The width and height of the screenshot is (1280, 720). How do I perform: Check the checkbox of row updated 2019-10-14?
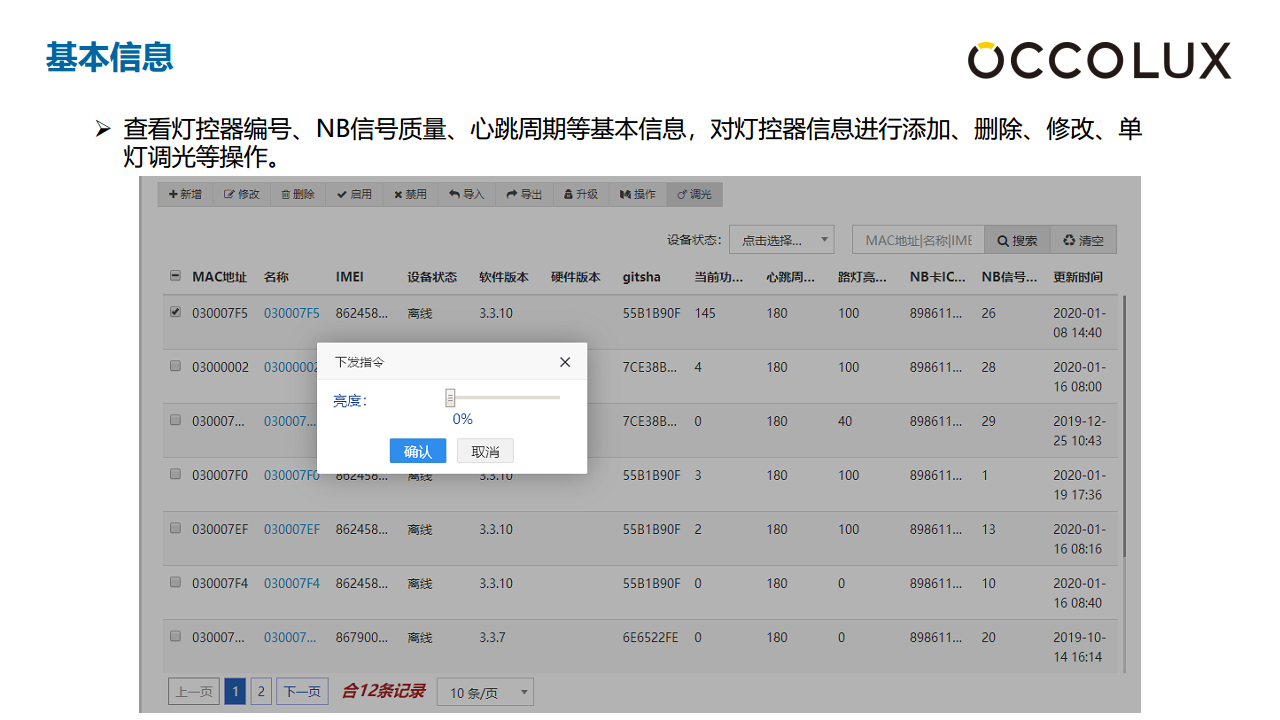pos(175,636)
